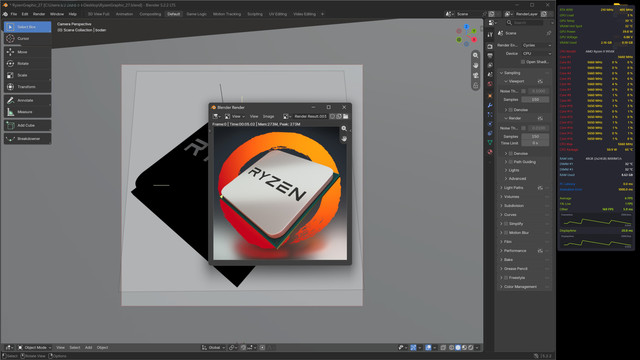Click hand icon in Blender Render window
The height and width of the screenshot is (360, 640).
click(344, 139)
